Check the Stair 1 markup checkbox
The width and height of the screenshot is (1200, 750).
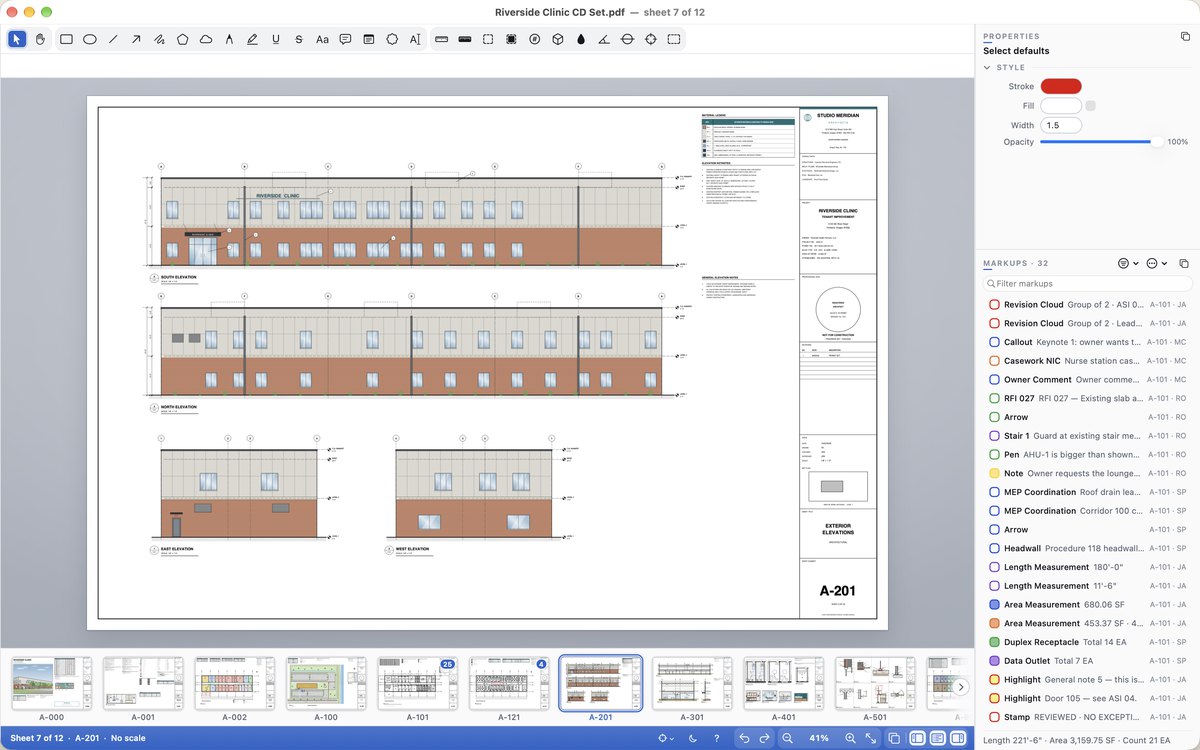(994, 436)
